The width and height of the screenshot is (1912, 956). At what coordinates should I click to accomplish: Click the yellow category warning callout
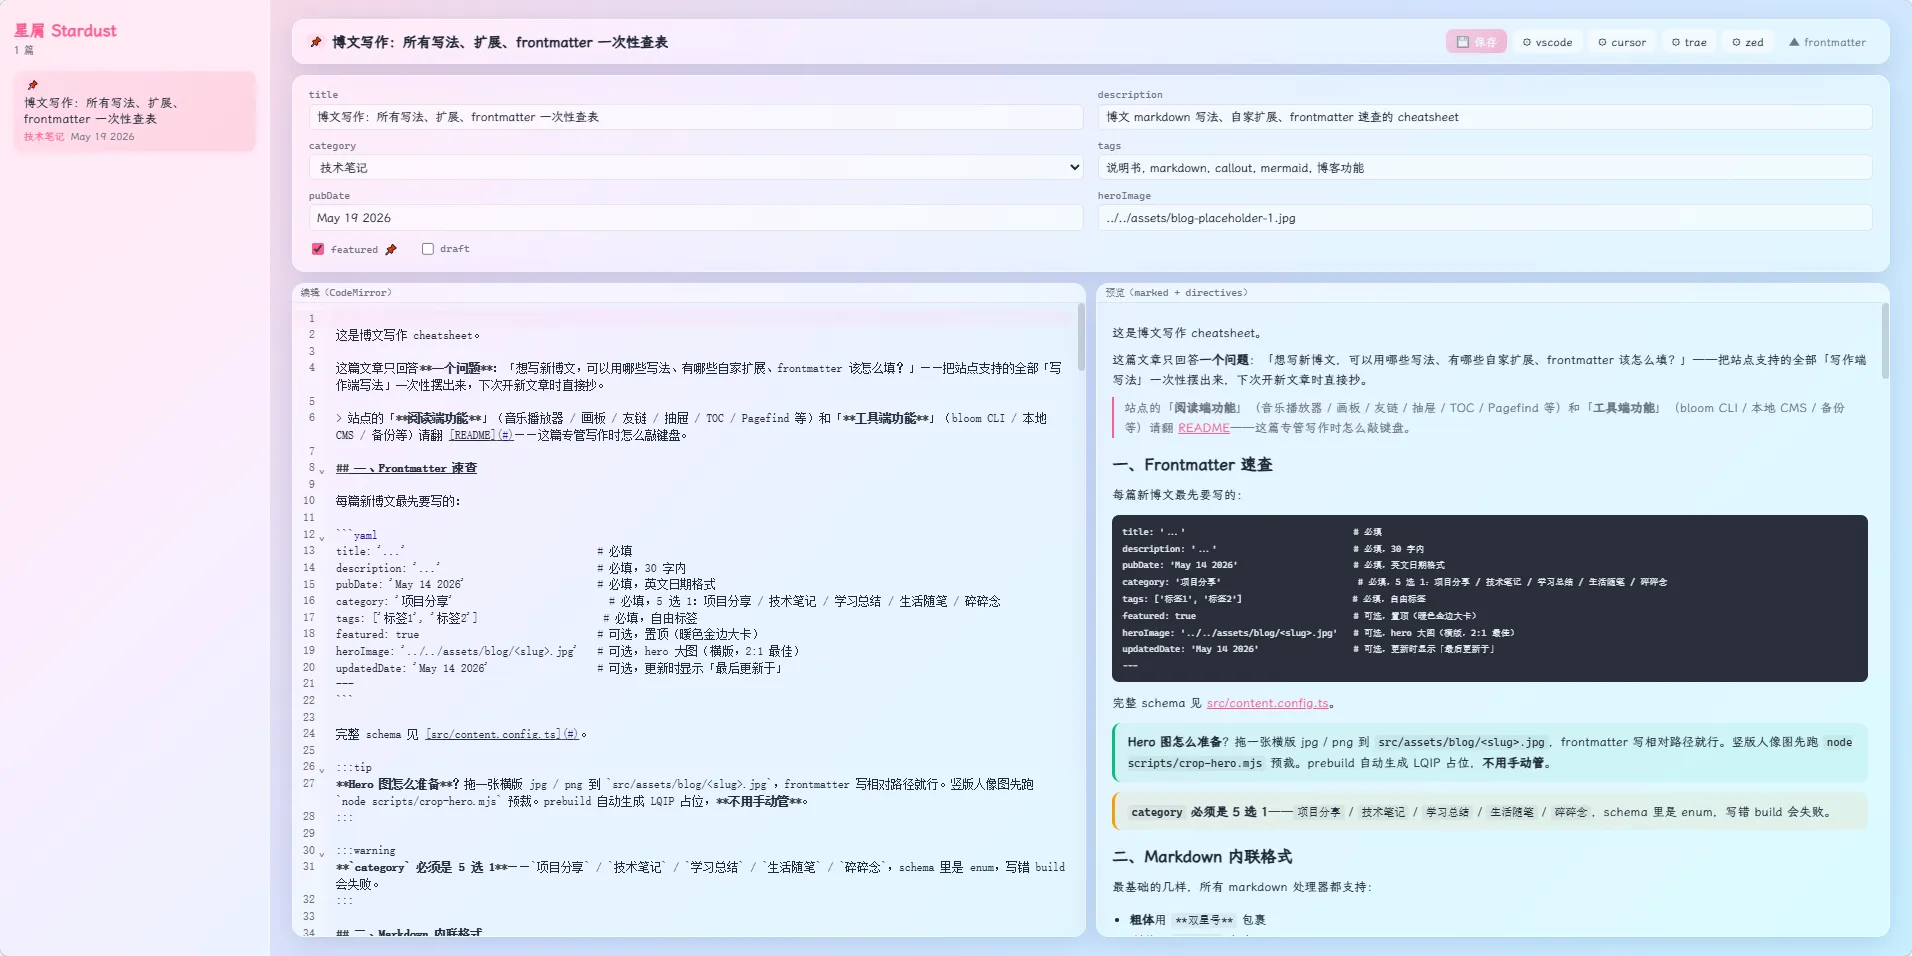(1489, 811)
